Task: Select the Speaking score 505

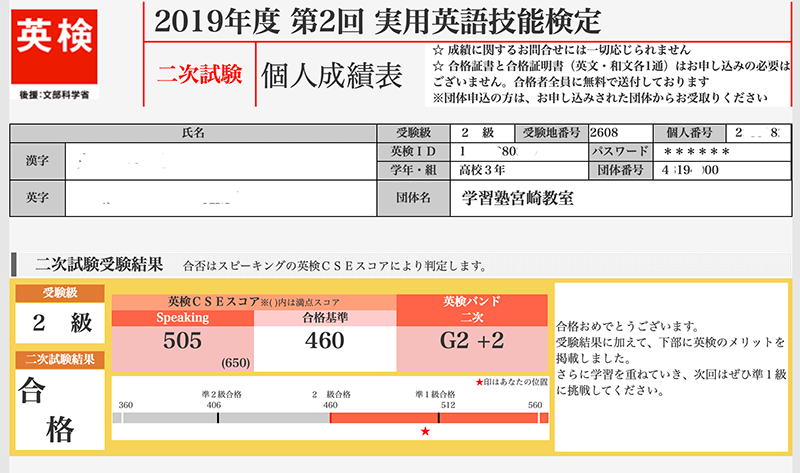Action: (182, 342)
